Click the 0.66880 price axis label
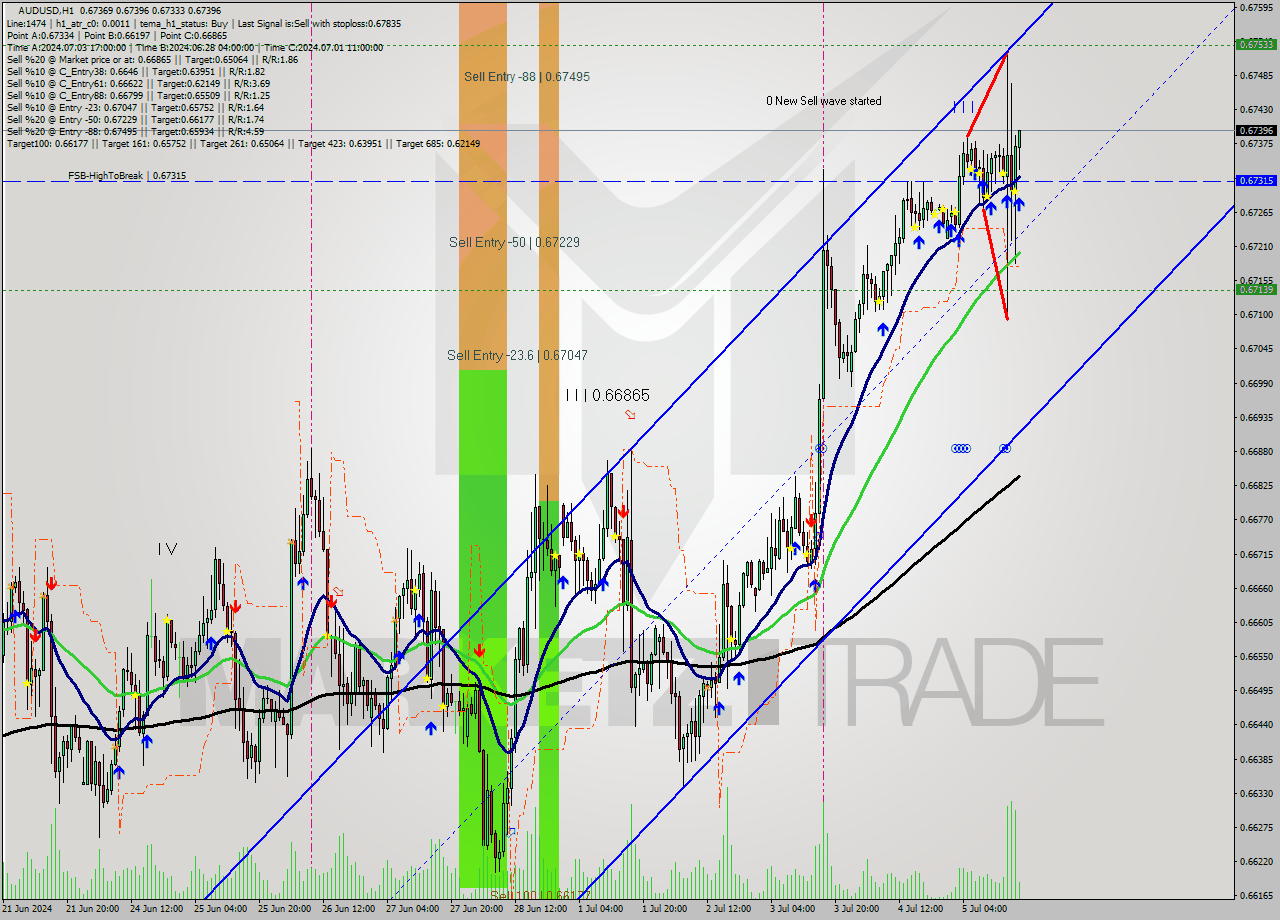1280x920 pixels. (x=1256, y=451)
